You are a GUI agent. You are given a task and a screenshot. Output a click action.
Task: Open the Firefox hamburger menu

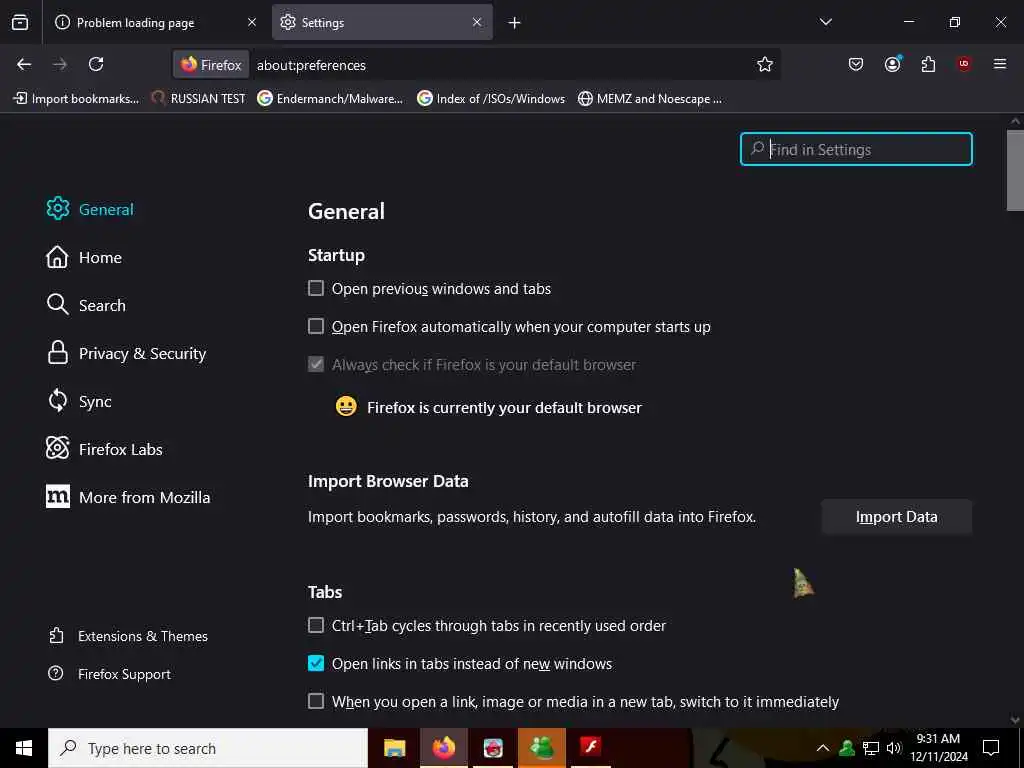[1000, 64]
